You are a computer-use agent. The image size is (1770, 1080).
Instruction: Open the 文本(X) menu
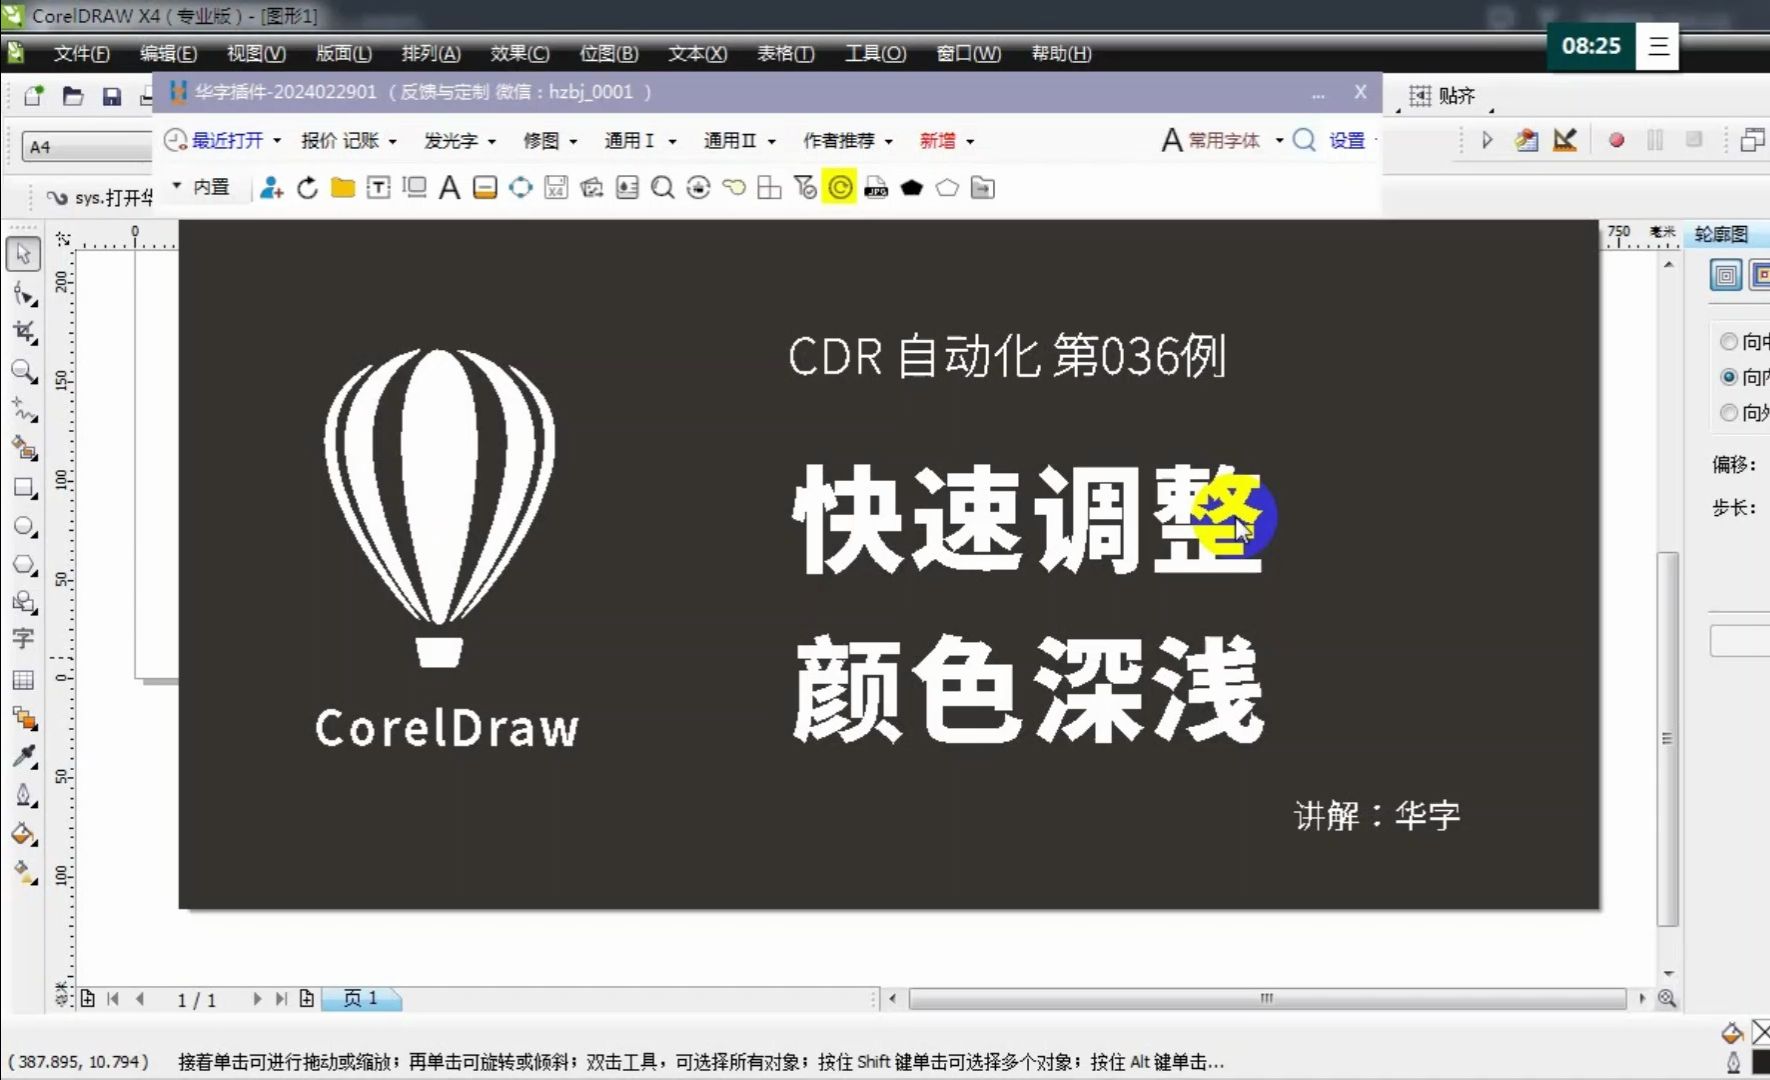697,54
